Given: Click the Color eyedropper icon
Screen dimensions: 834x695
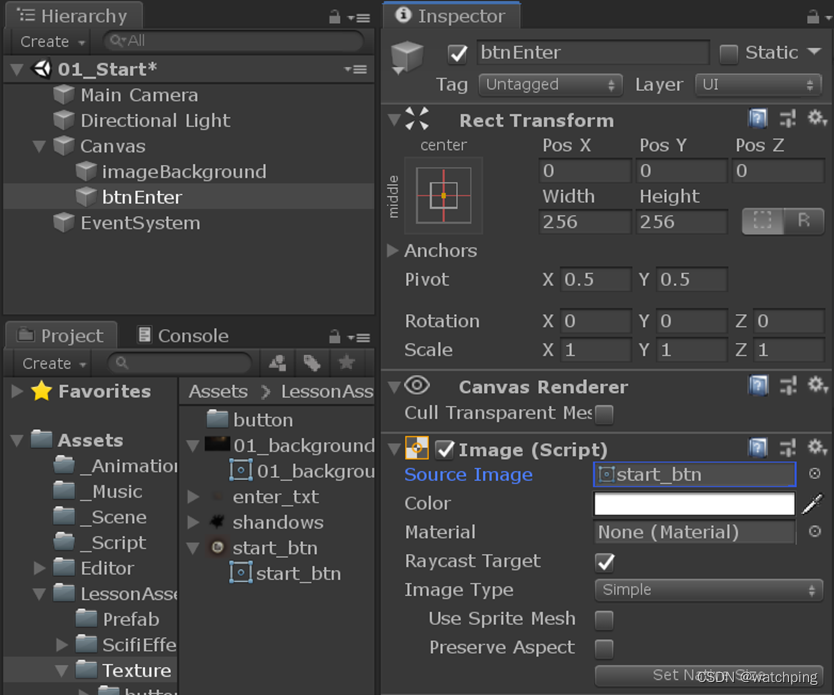Looking at the screenshot, I should tap(812, 504).
